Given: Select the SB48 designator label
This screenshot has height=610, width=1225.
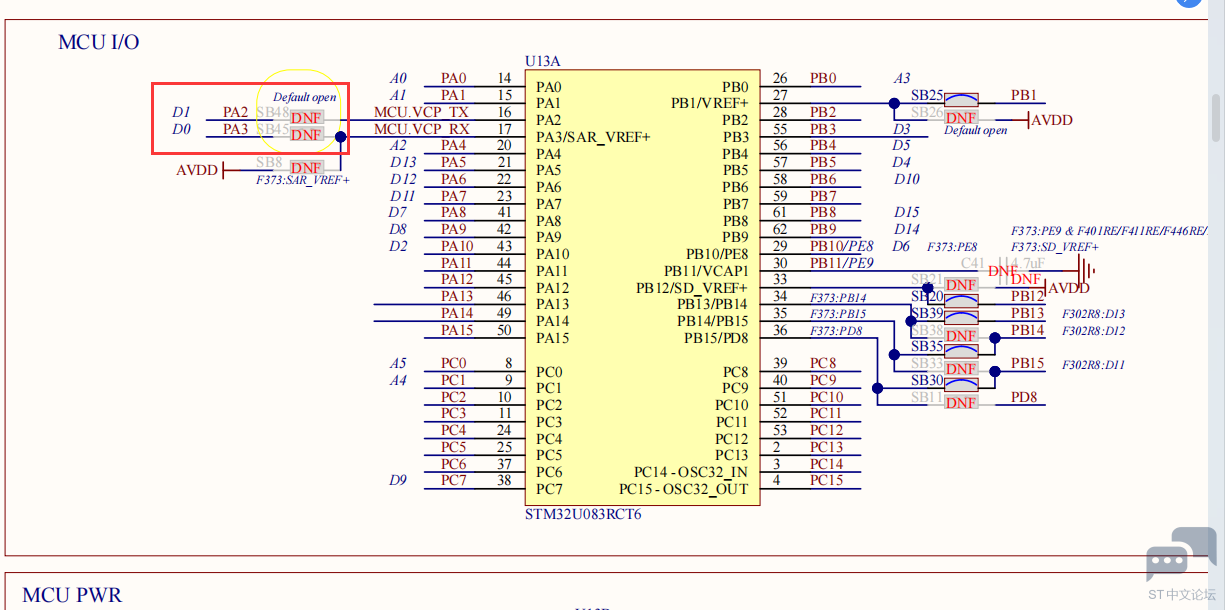Looking at the screenshot, I should 273,112.
